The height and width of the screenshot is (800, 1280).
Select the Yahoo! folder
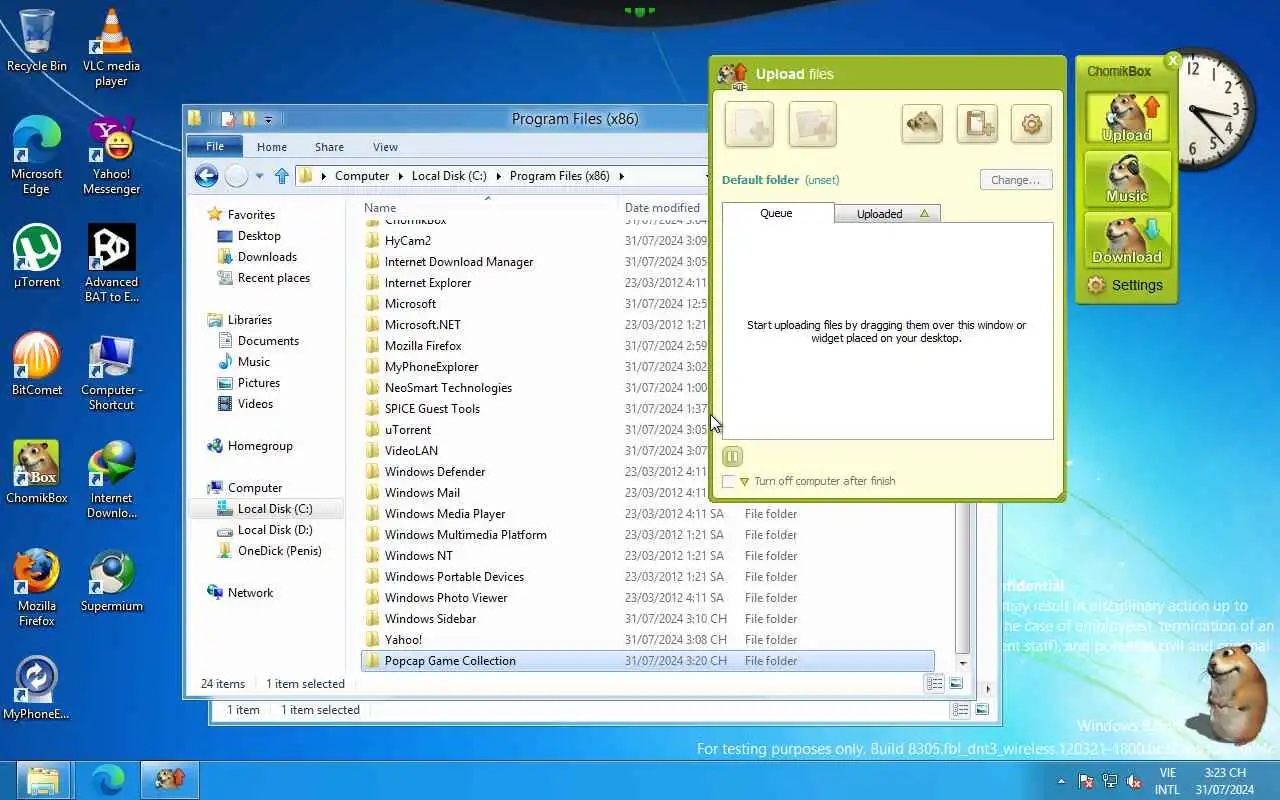point(403,640)
